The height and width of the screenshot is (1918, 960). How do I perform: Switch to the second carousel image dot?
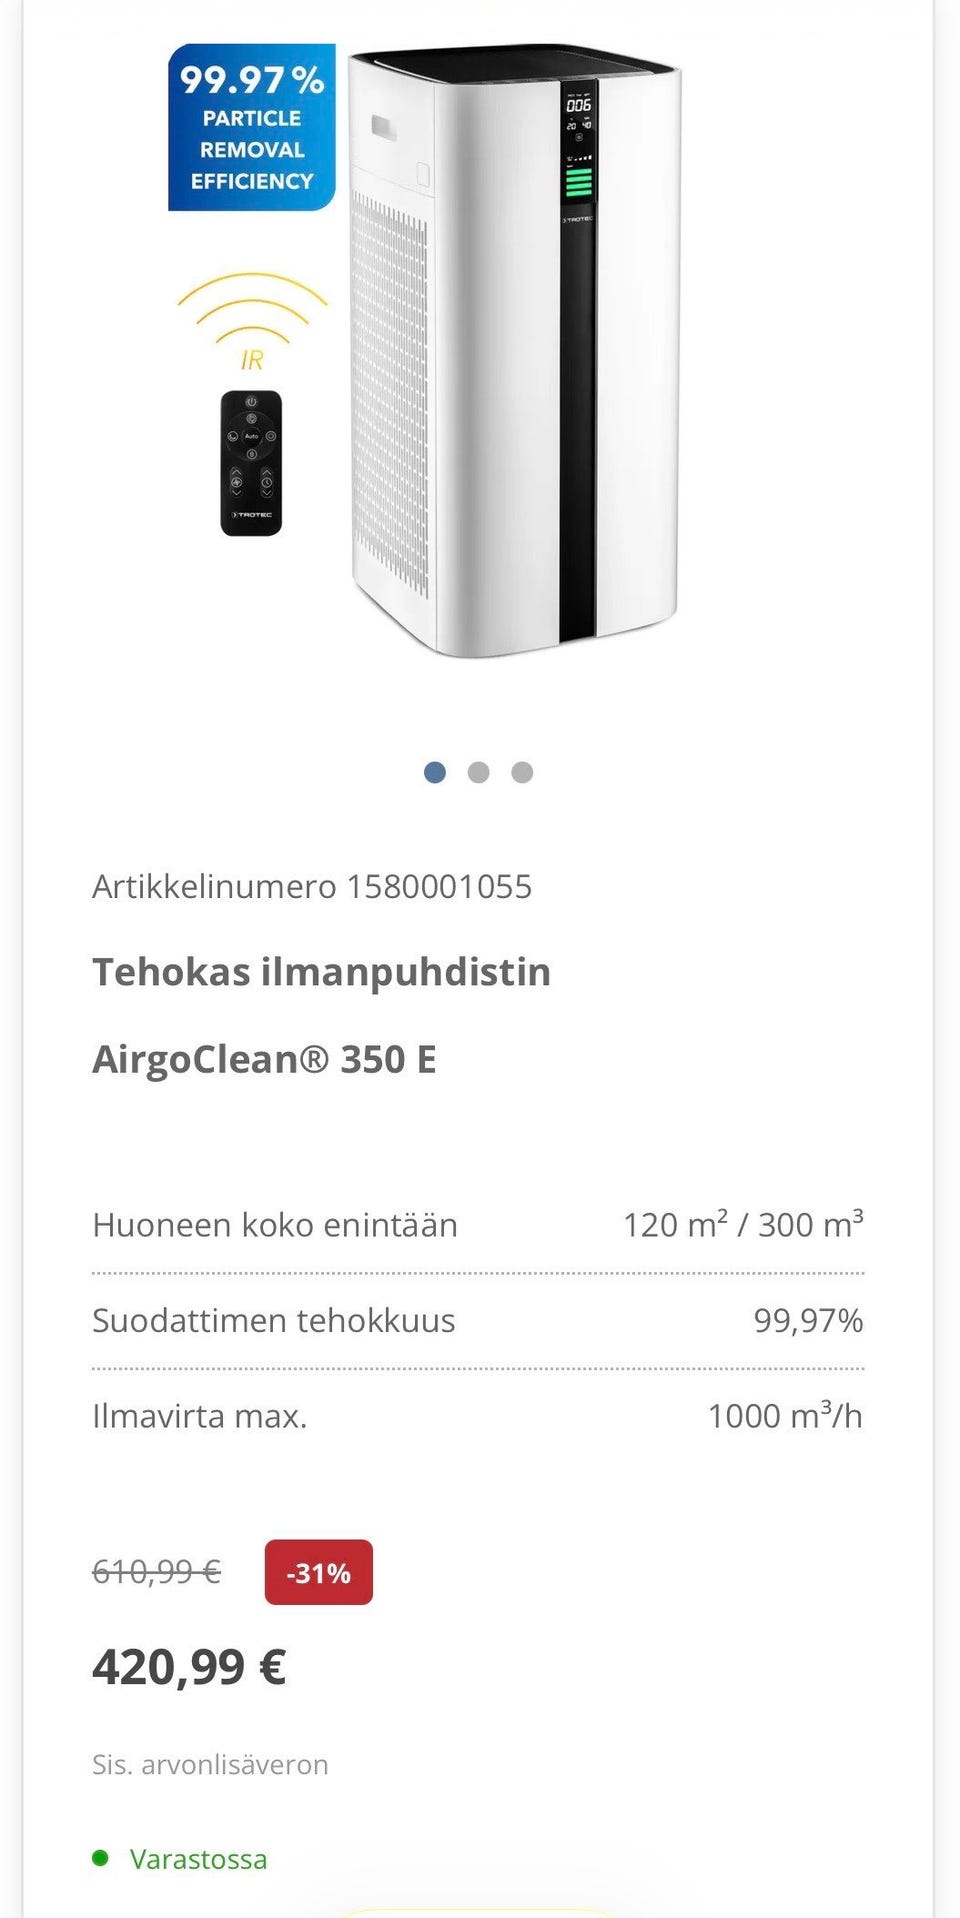tap(479, 772)
